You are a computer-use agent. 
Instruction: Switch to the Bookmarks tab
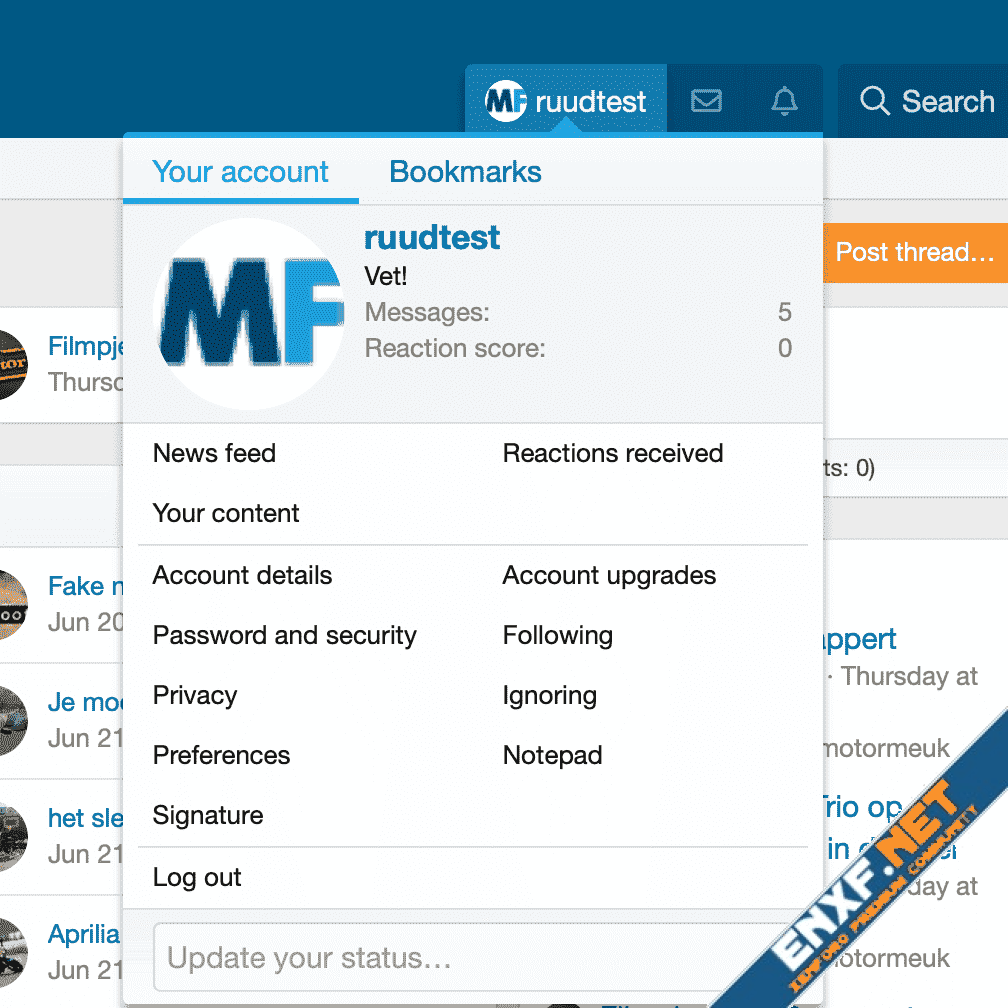tap(465, 172)
